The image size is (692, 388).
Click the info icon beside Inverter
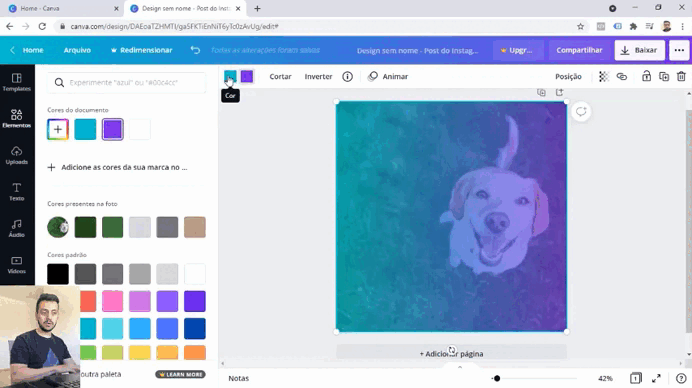(x=348, y=76)
